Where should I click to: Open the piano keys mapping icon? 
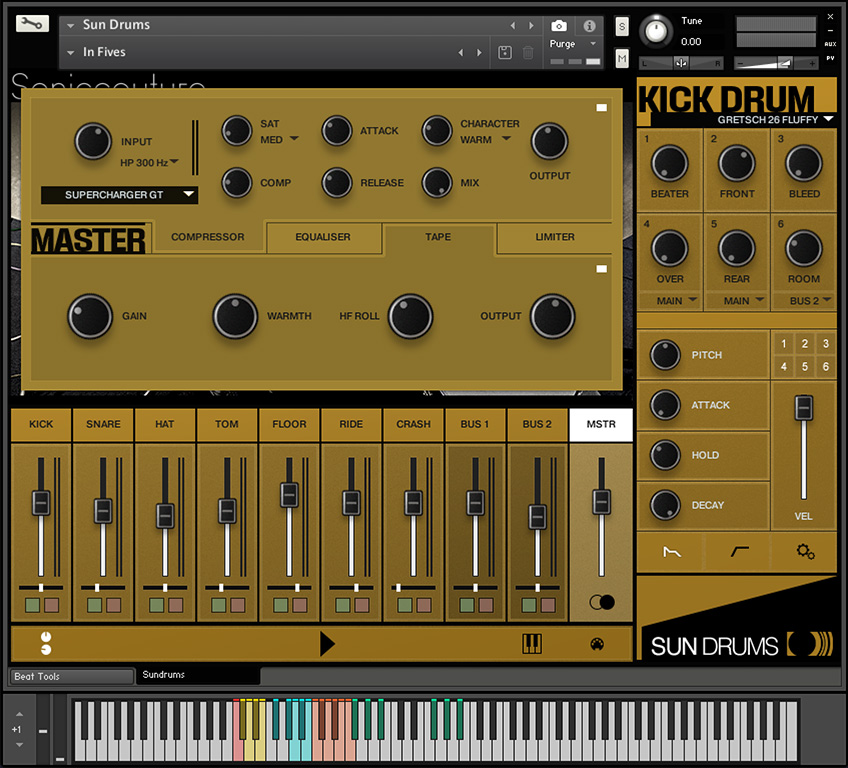[532, 644]
